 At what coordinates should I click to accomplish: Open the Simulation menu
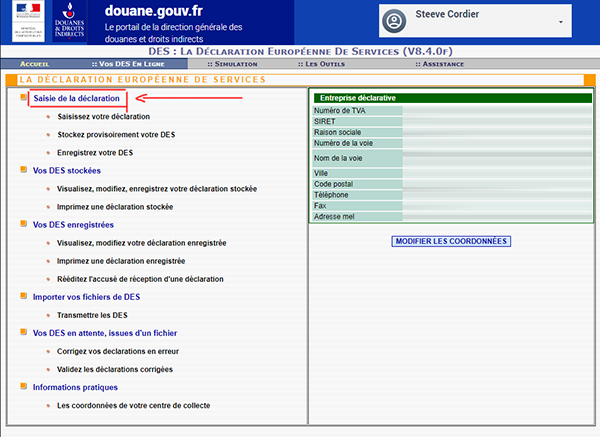[232, 64]
